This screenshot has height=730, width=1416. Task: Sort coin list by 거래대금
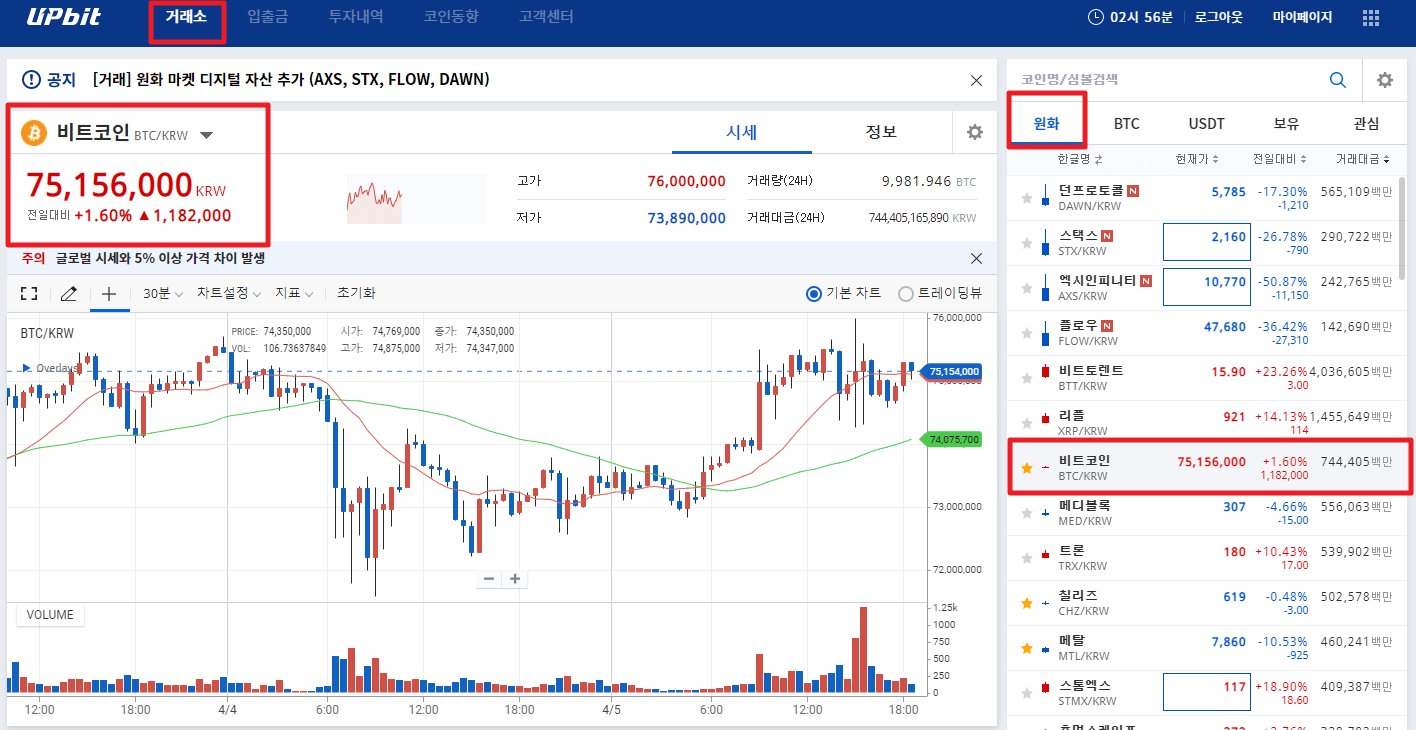(x=1363, y=159)
